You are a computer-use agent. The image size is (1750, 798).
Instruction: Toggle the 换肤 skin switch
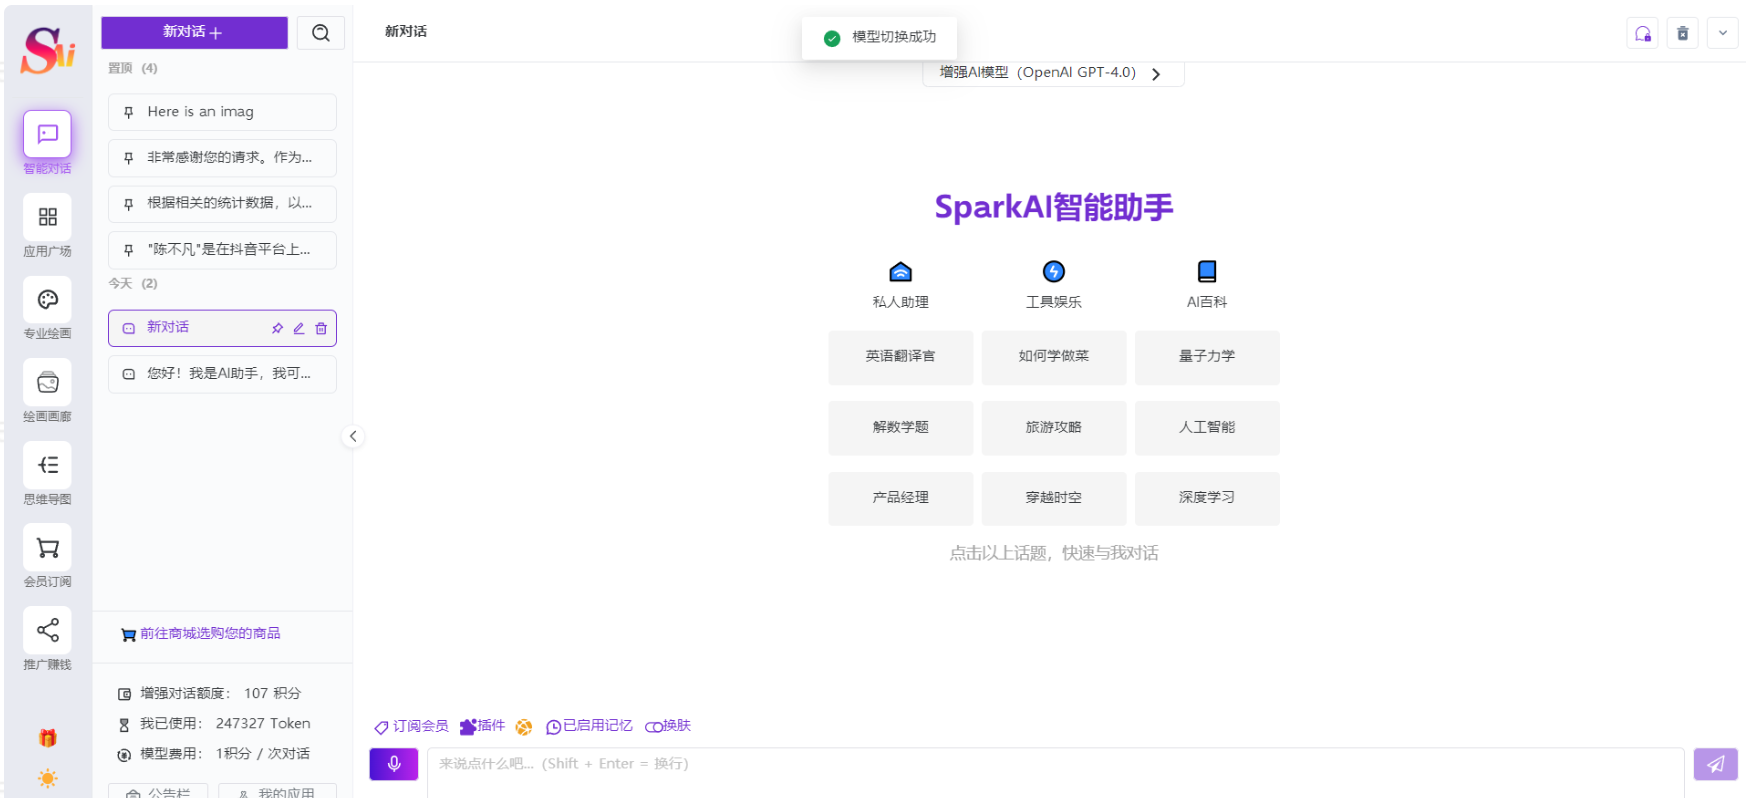click(x=668, y=726)
